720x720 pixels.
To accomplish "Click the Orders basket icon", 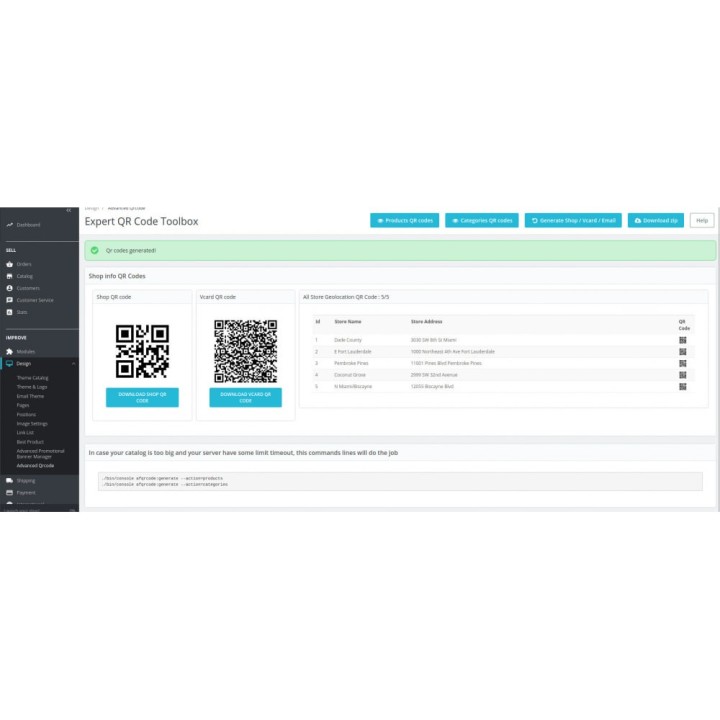I will 10,264.
